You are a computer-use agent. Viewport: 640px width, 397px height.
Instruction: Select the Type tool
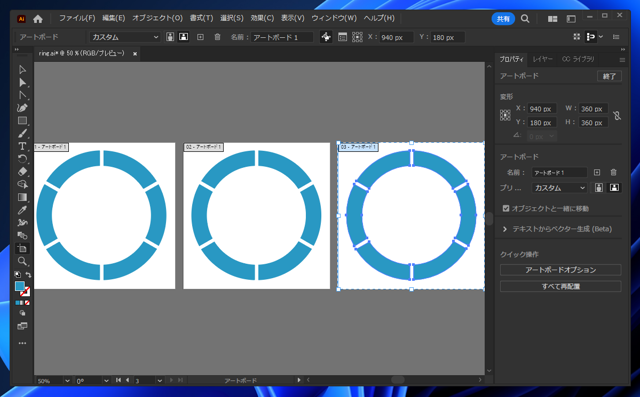22,146
